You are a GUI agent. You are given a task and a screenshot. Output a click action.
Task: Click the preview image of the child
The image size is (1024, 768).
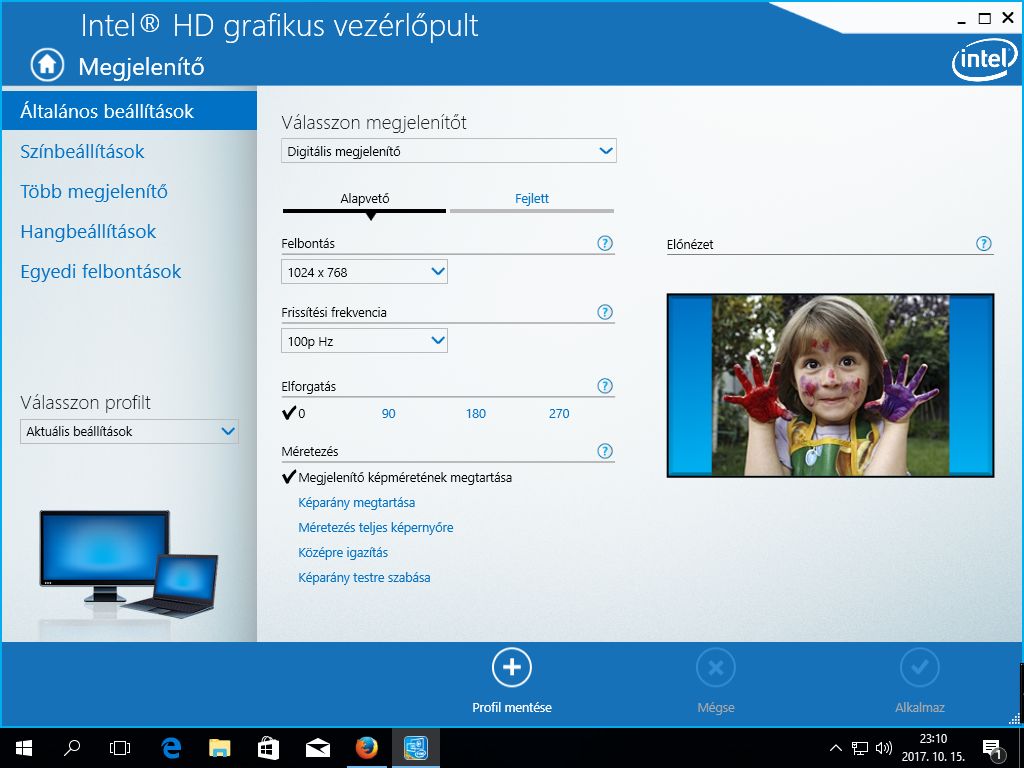[x=830, y=385]
